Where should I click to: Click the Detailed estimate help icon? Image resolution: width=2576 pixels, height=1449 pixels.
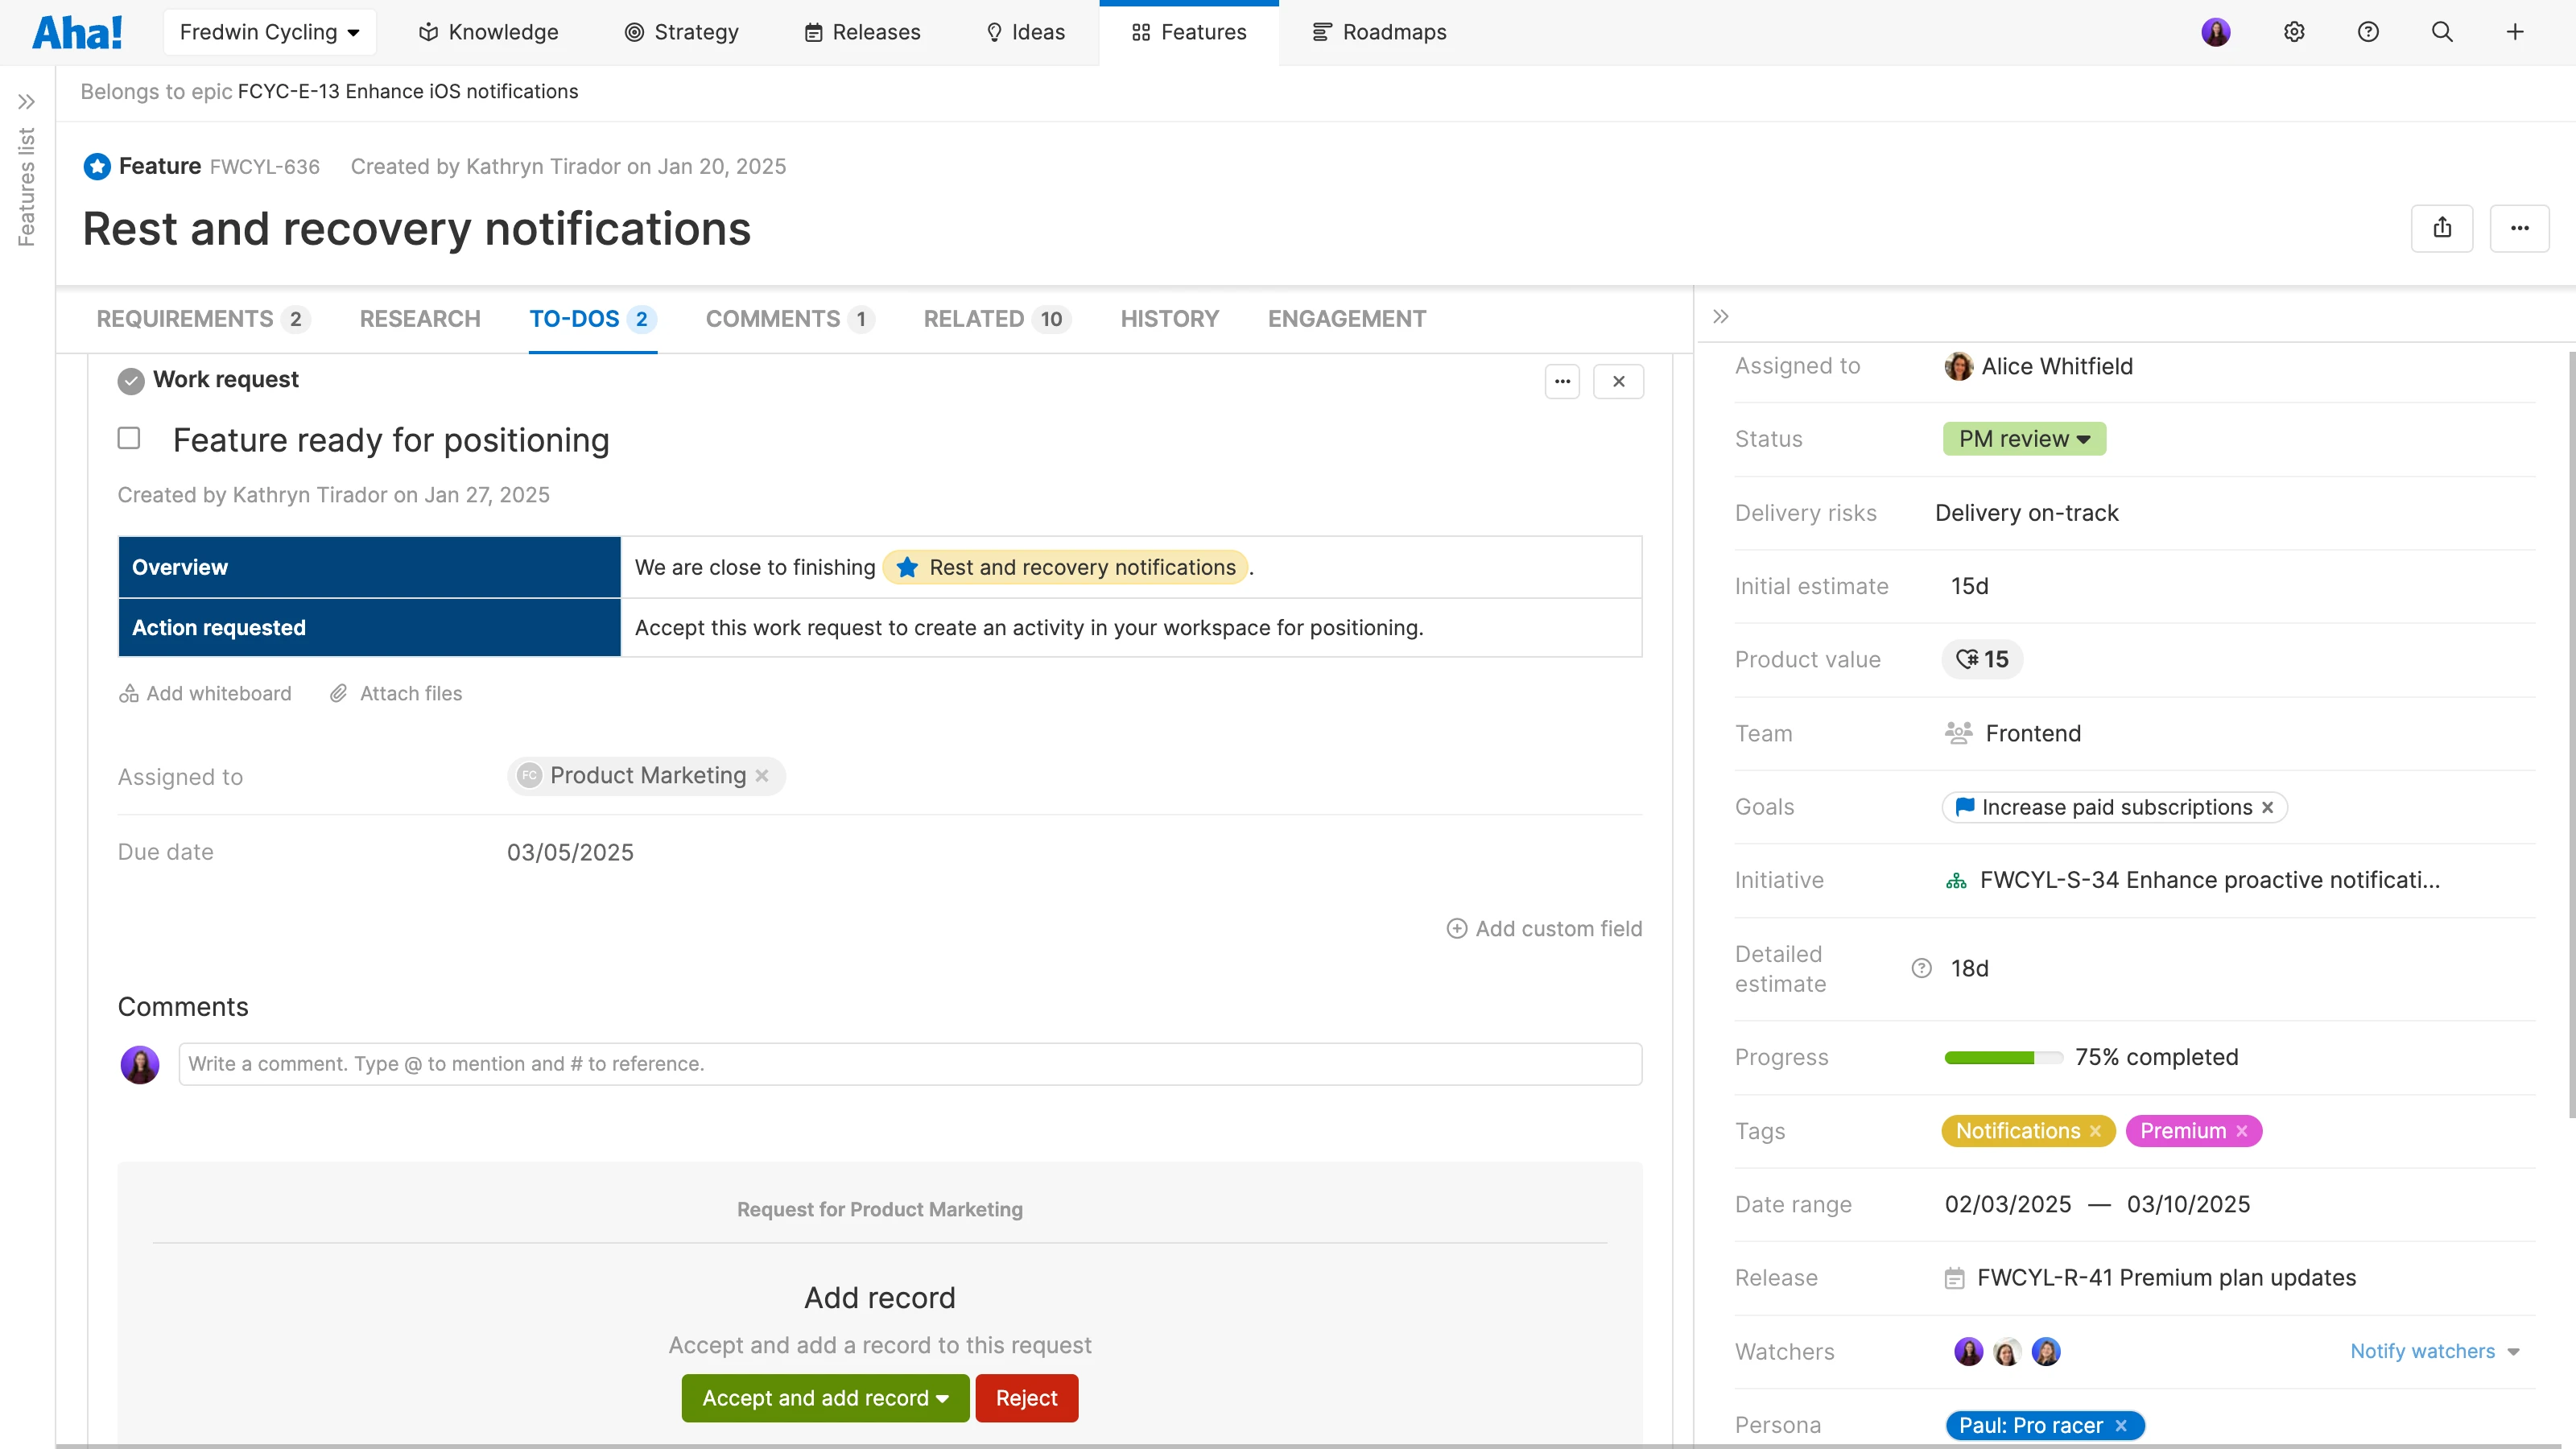(x=1921, y=968)
